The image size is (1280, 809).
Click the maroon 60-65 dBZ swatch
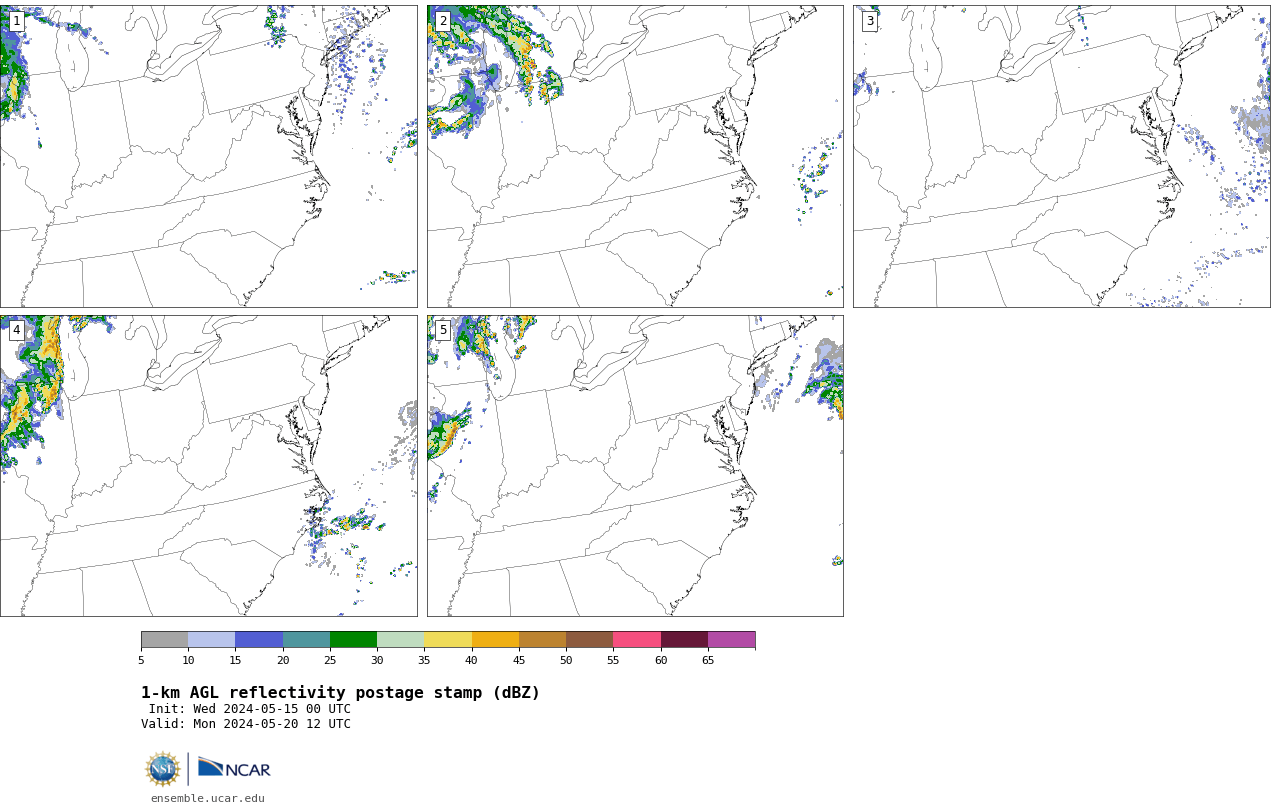click(x=684, y=640)
